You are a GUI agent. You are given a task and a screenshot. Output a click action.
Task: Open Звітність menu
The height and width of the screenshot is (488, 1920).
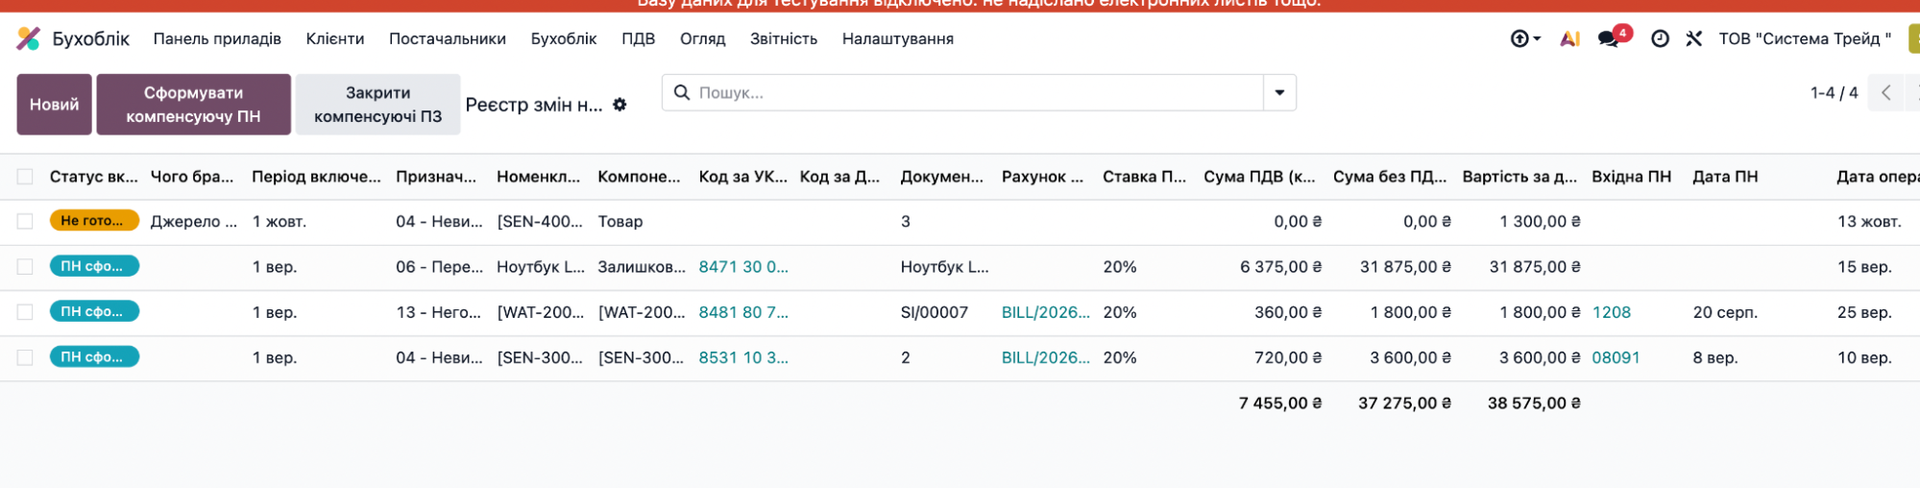pos(783,39)
